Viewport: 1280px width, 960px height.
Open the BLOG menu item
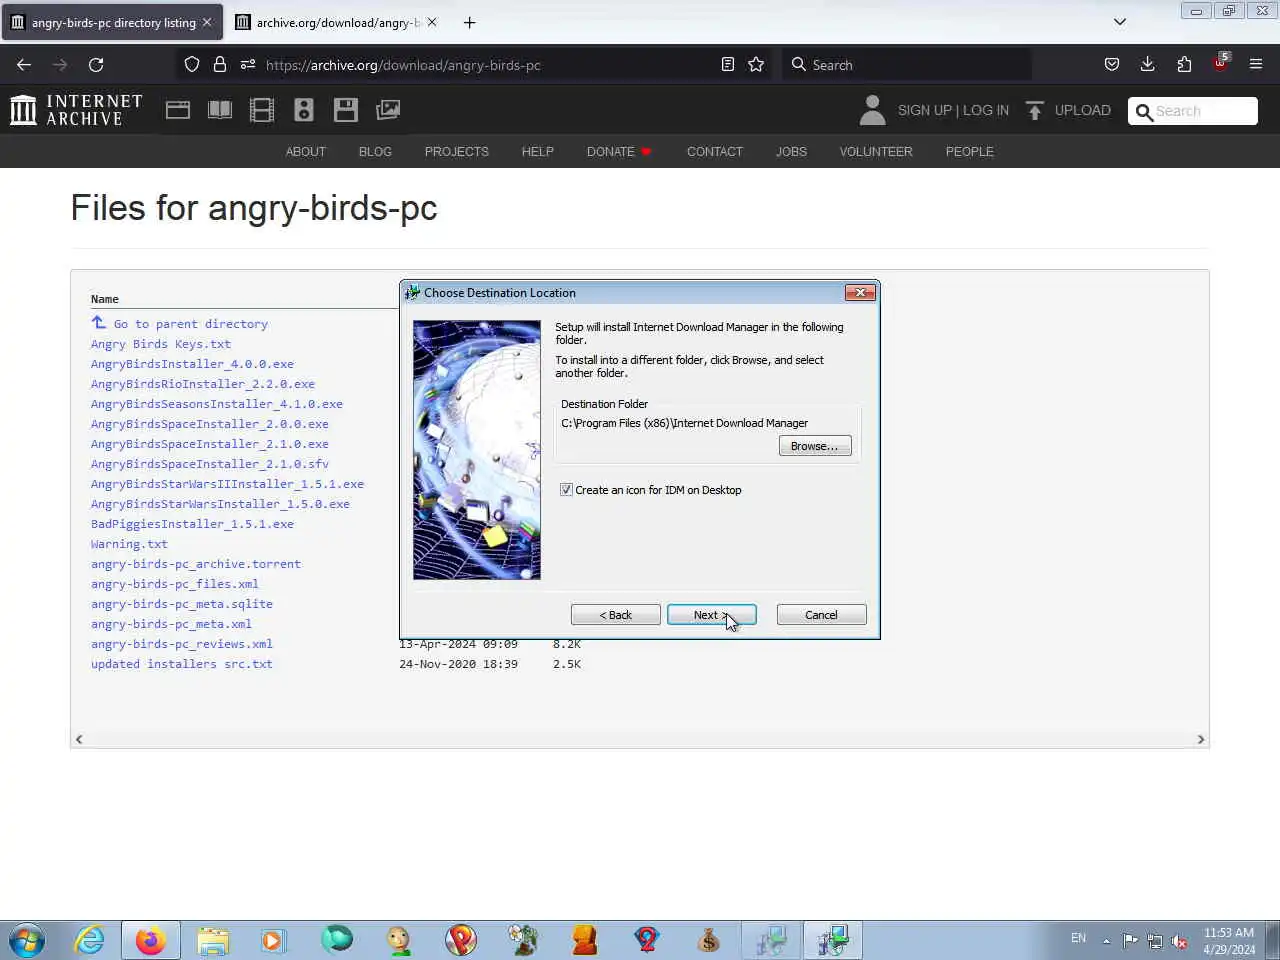coord(375,152)
